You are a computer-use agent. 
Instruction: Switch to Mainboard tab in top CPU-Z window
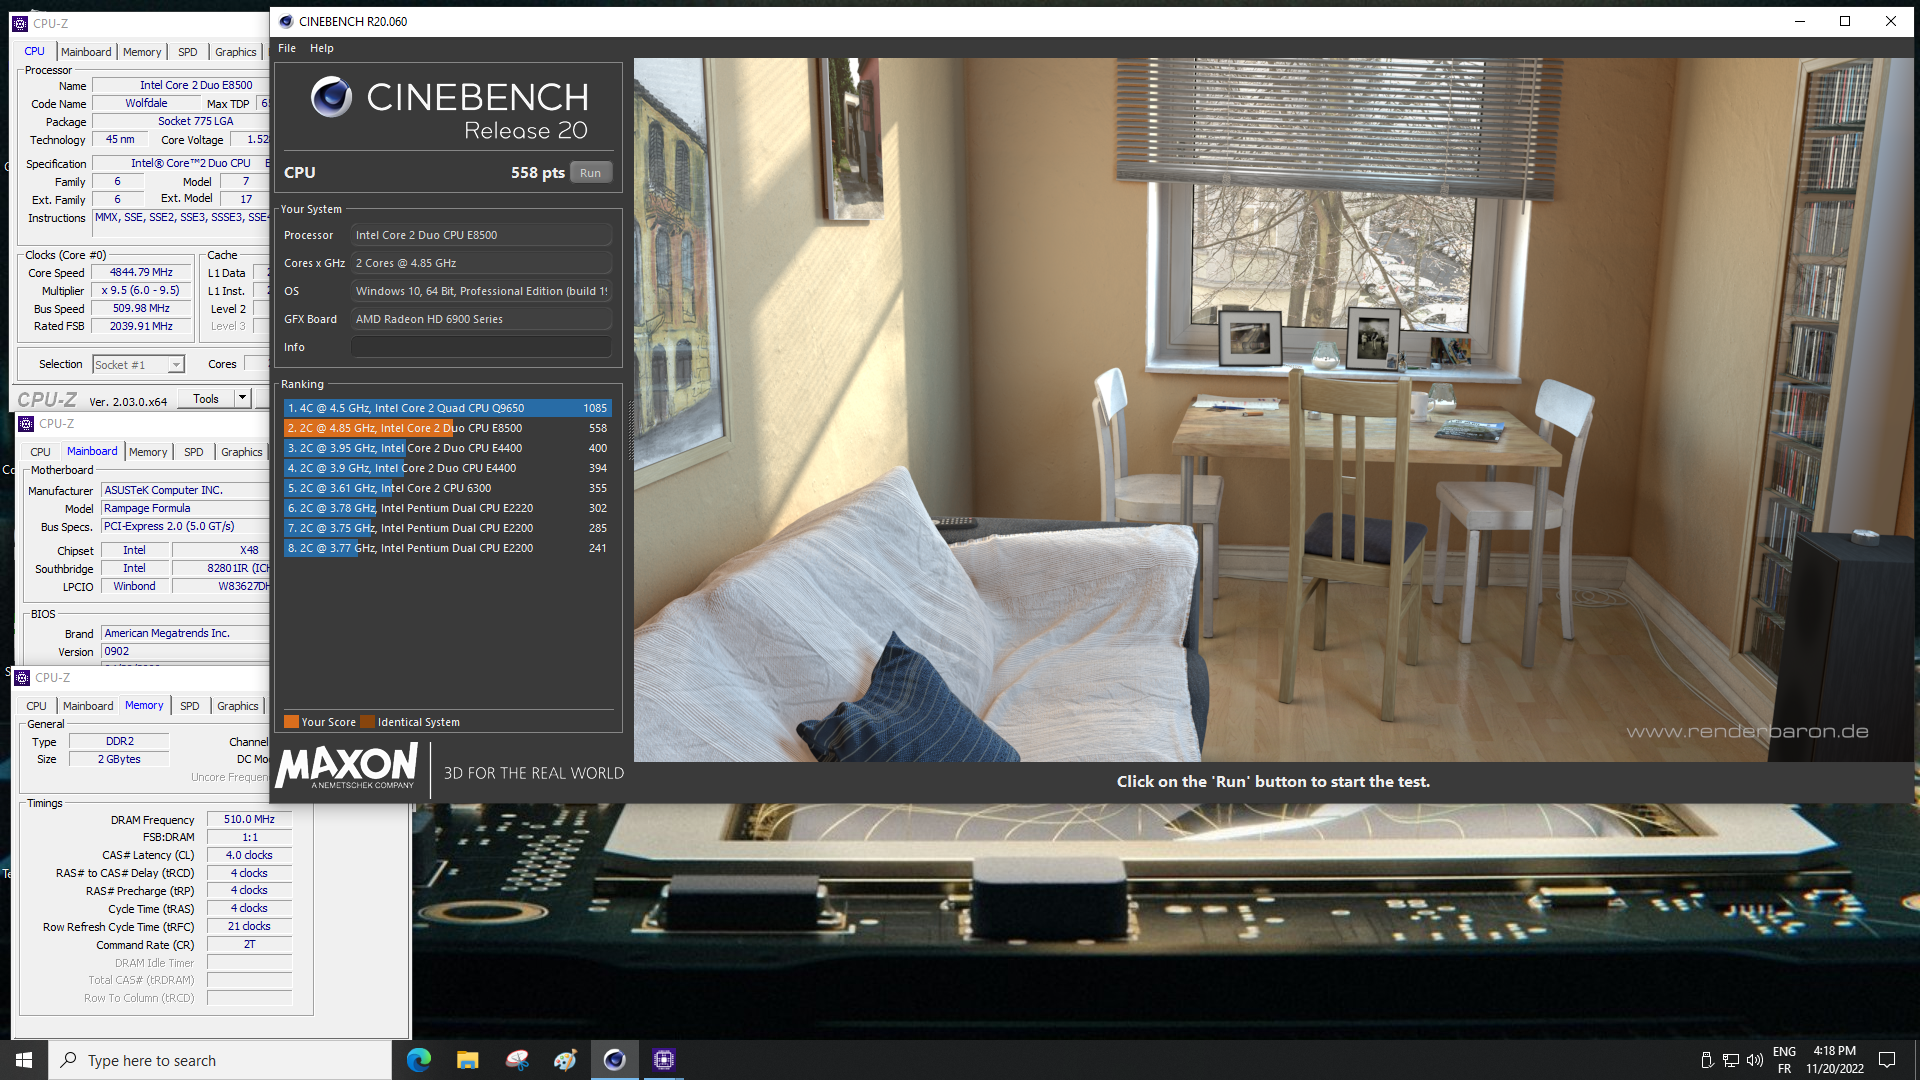coord(86,52)
